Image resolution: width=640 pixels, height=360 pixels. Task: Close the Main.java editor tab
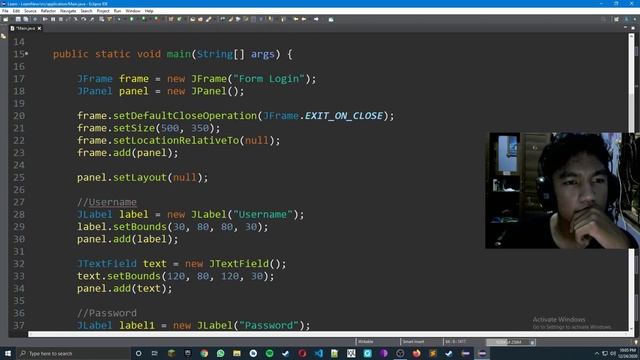click(x=39, y=29)
